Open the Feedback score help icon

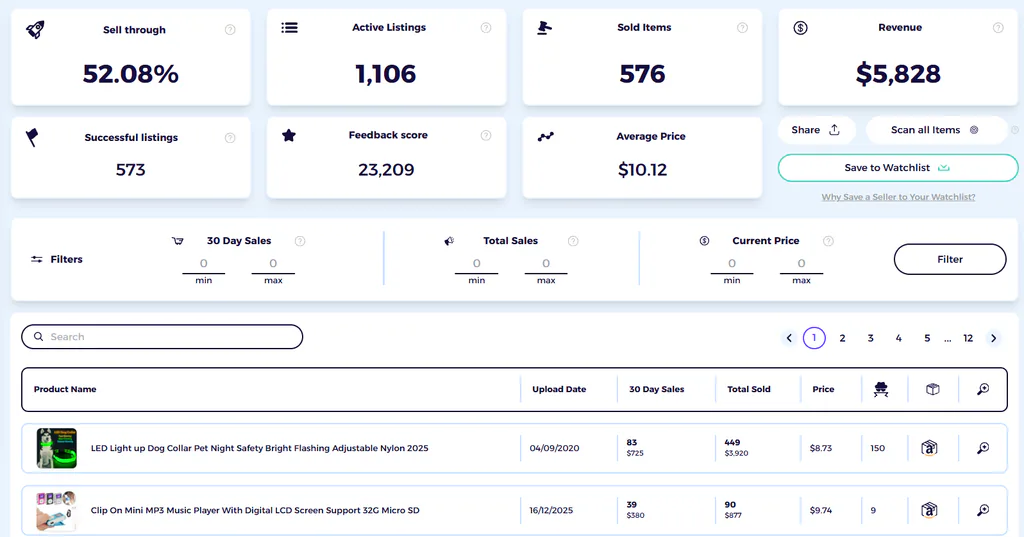[x=486, y=135]
